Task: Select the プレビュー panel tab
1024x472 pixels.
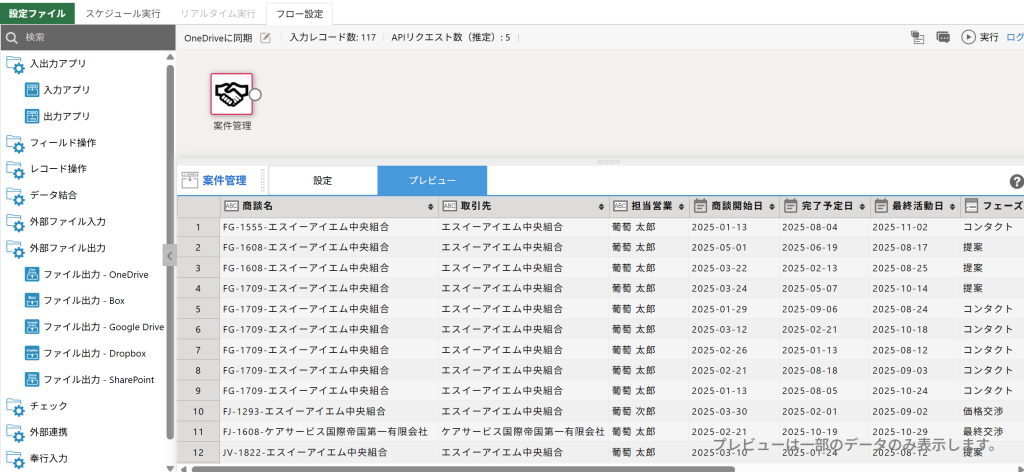Action: pyautogui.click(x=432, y=181)
